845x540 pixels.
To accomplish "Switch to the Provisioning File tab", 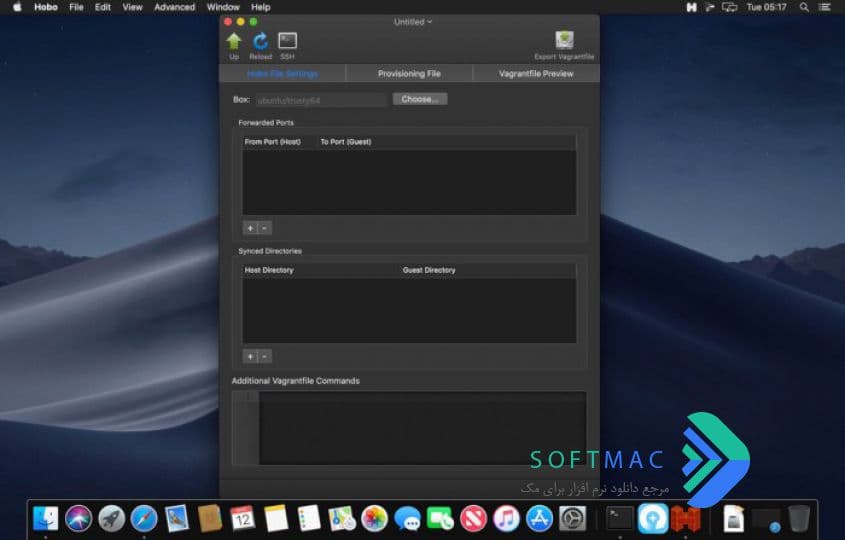I will click(x=409, y=73).
